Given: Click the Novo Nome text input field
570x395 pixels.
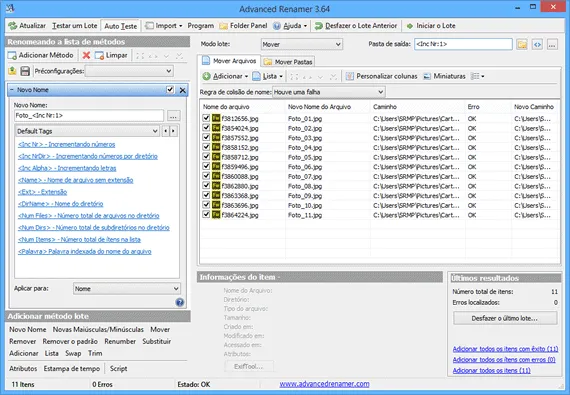Looking at the screenshot, I should (x=89, y=116).
